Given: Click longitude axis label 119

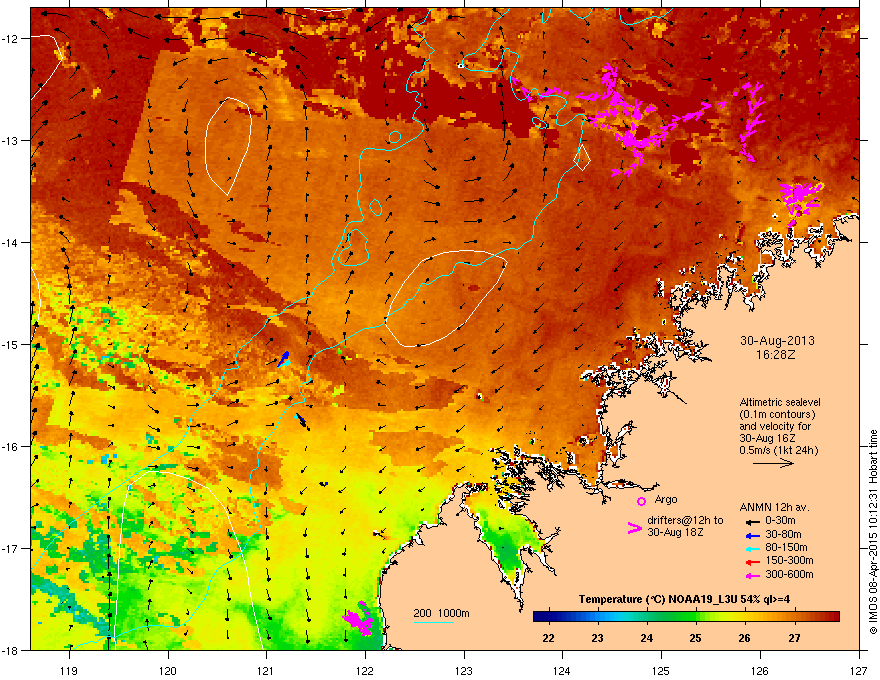Looking at the screenshot, I should click(69, 670).
